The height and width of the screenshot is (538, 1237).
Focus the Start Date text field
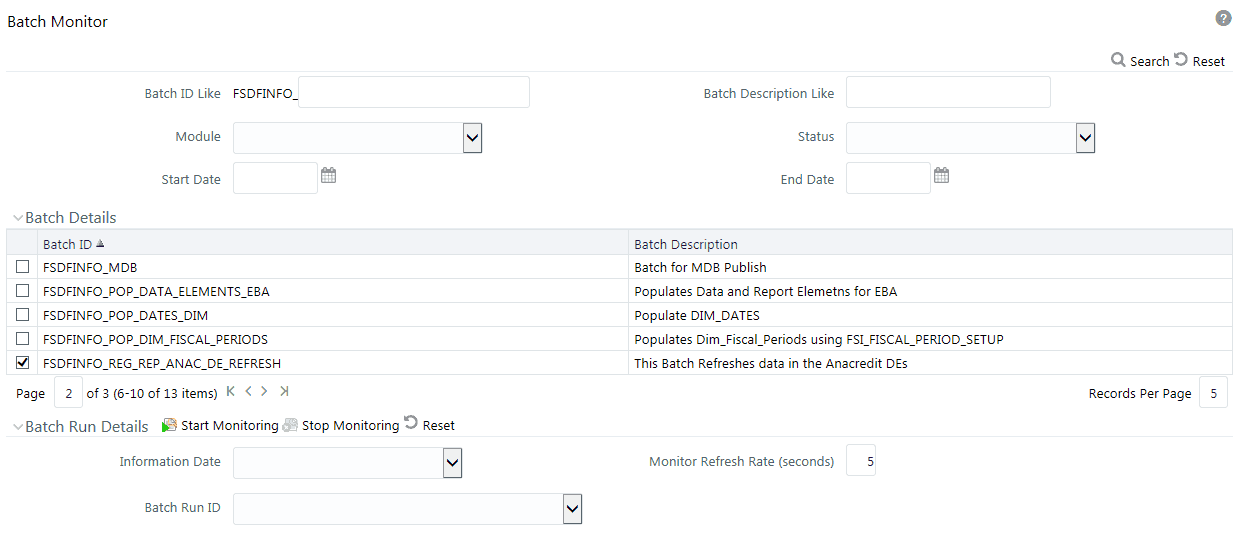tap(275, 178)
